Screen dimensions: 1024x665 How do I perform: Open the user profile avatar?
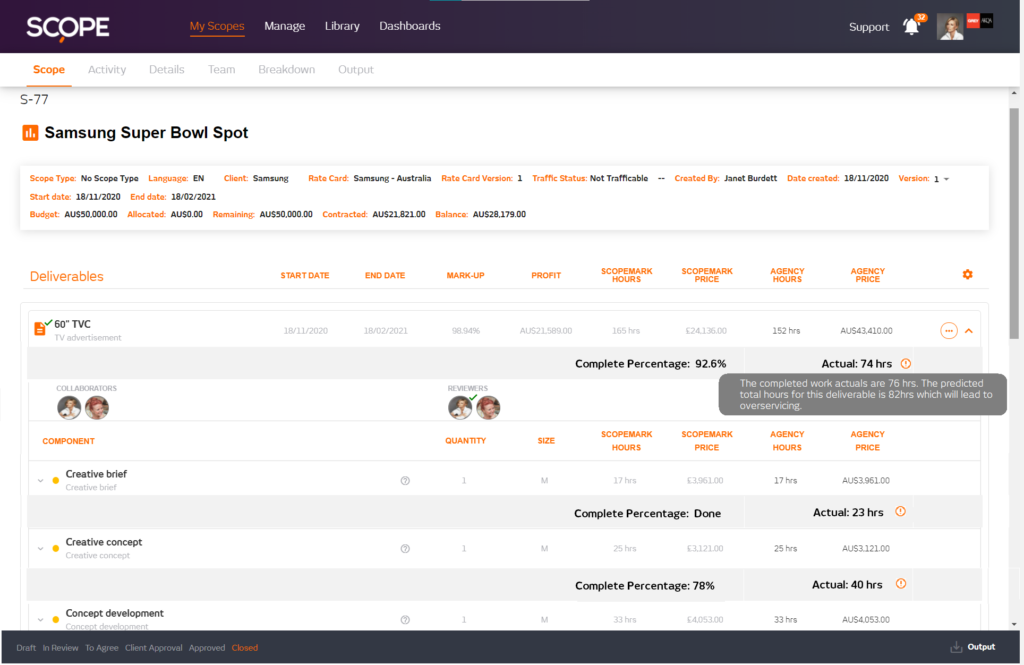[x=950, y=27]
